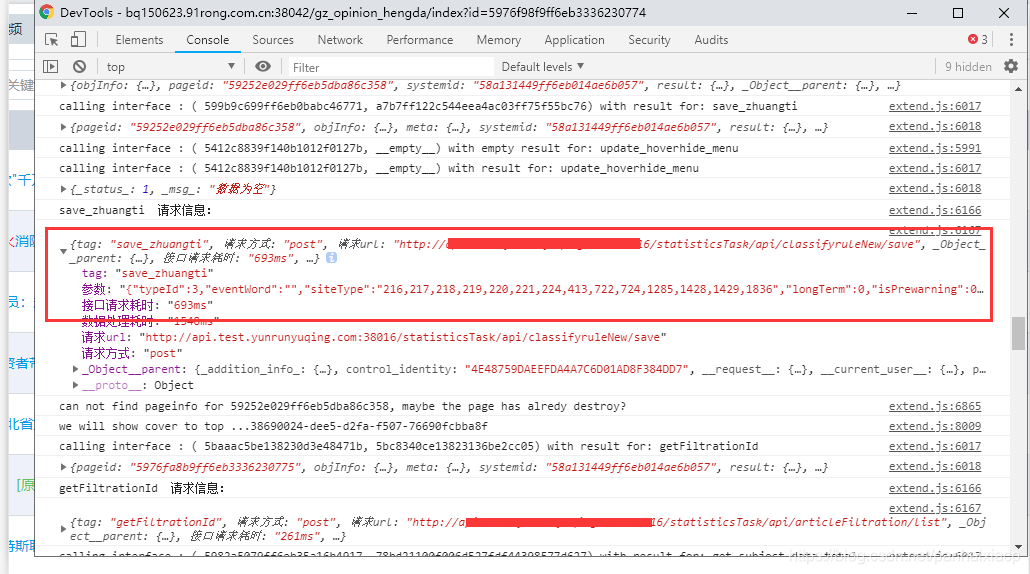Minimize the DevTools window

912,13
